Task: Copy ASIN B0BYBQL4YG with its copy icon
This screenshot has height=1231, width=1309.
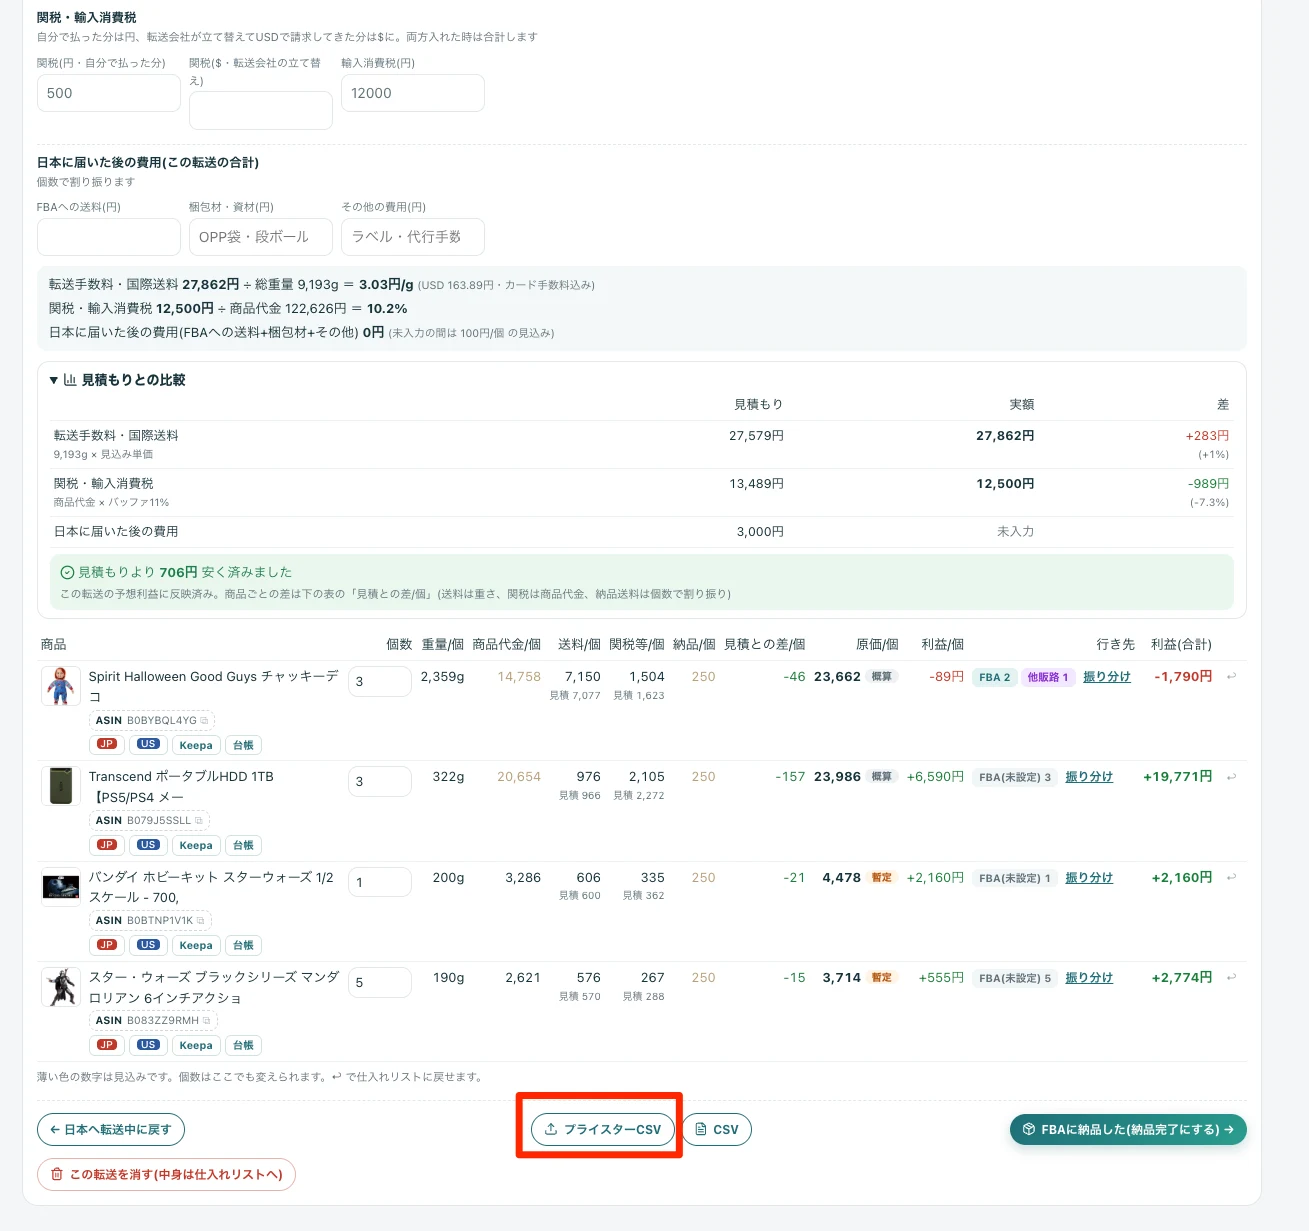Action: click(x=205, y=720)
